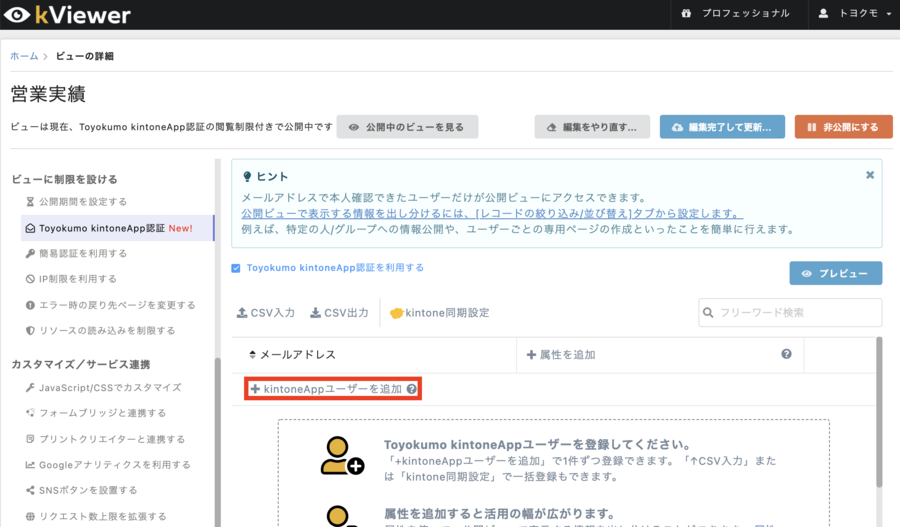Click the user profile silhouette icon
Viewport: 900px width, 527px height.
pos(823,13)
